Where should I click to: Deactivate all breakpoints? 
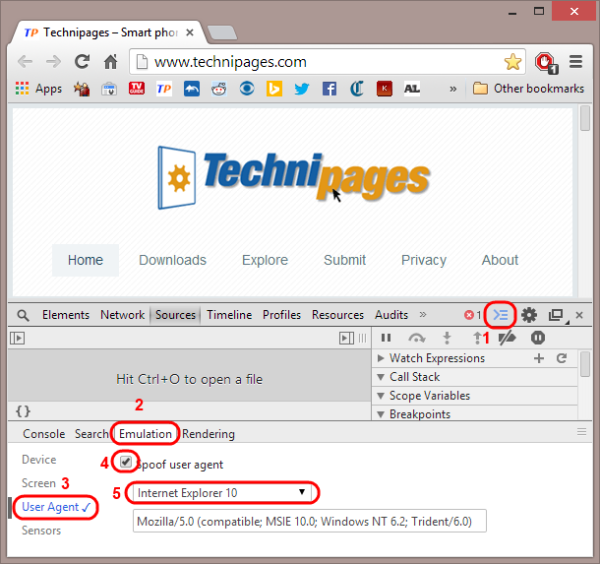[x=507, y=338]
